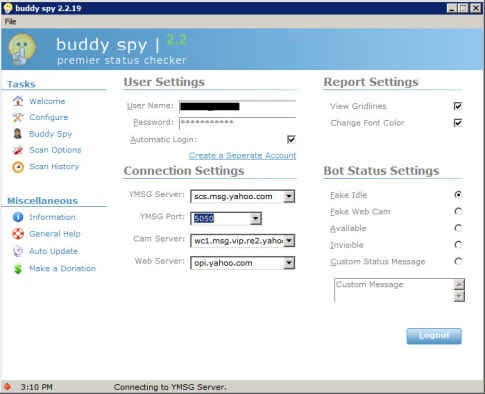Image resolution: width=485 pixels, height=394 pixels.
Task: Expand Cam Server dropdown arrow
Action: click(x=289, y=241)
